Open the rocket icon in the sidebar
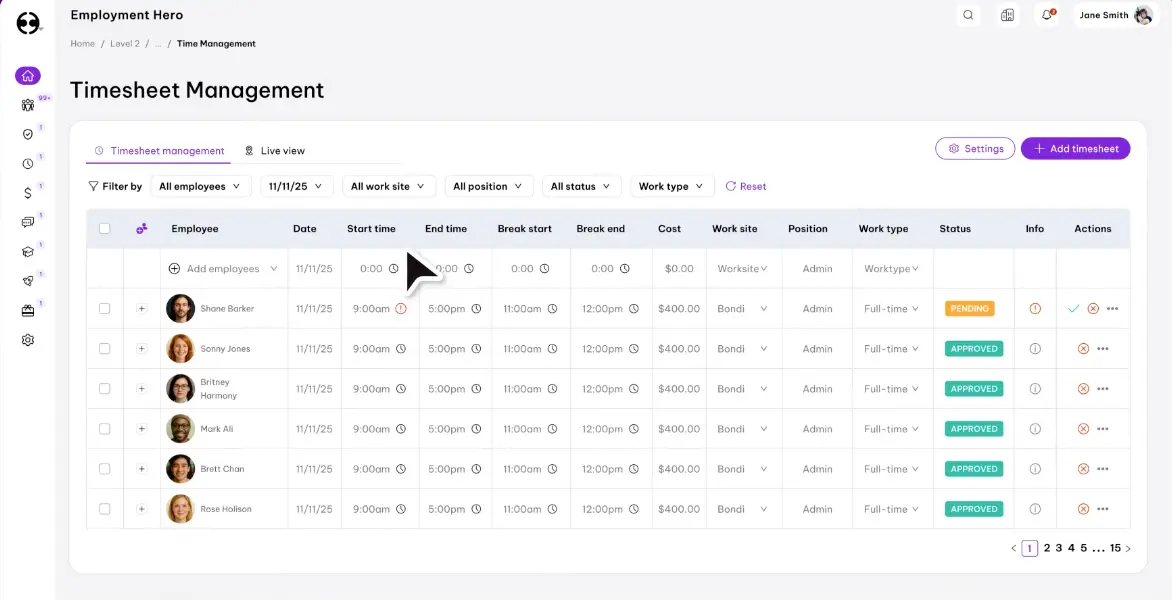The image size is (1172, 600). click(x=27, y=282)
